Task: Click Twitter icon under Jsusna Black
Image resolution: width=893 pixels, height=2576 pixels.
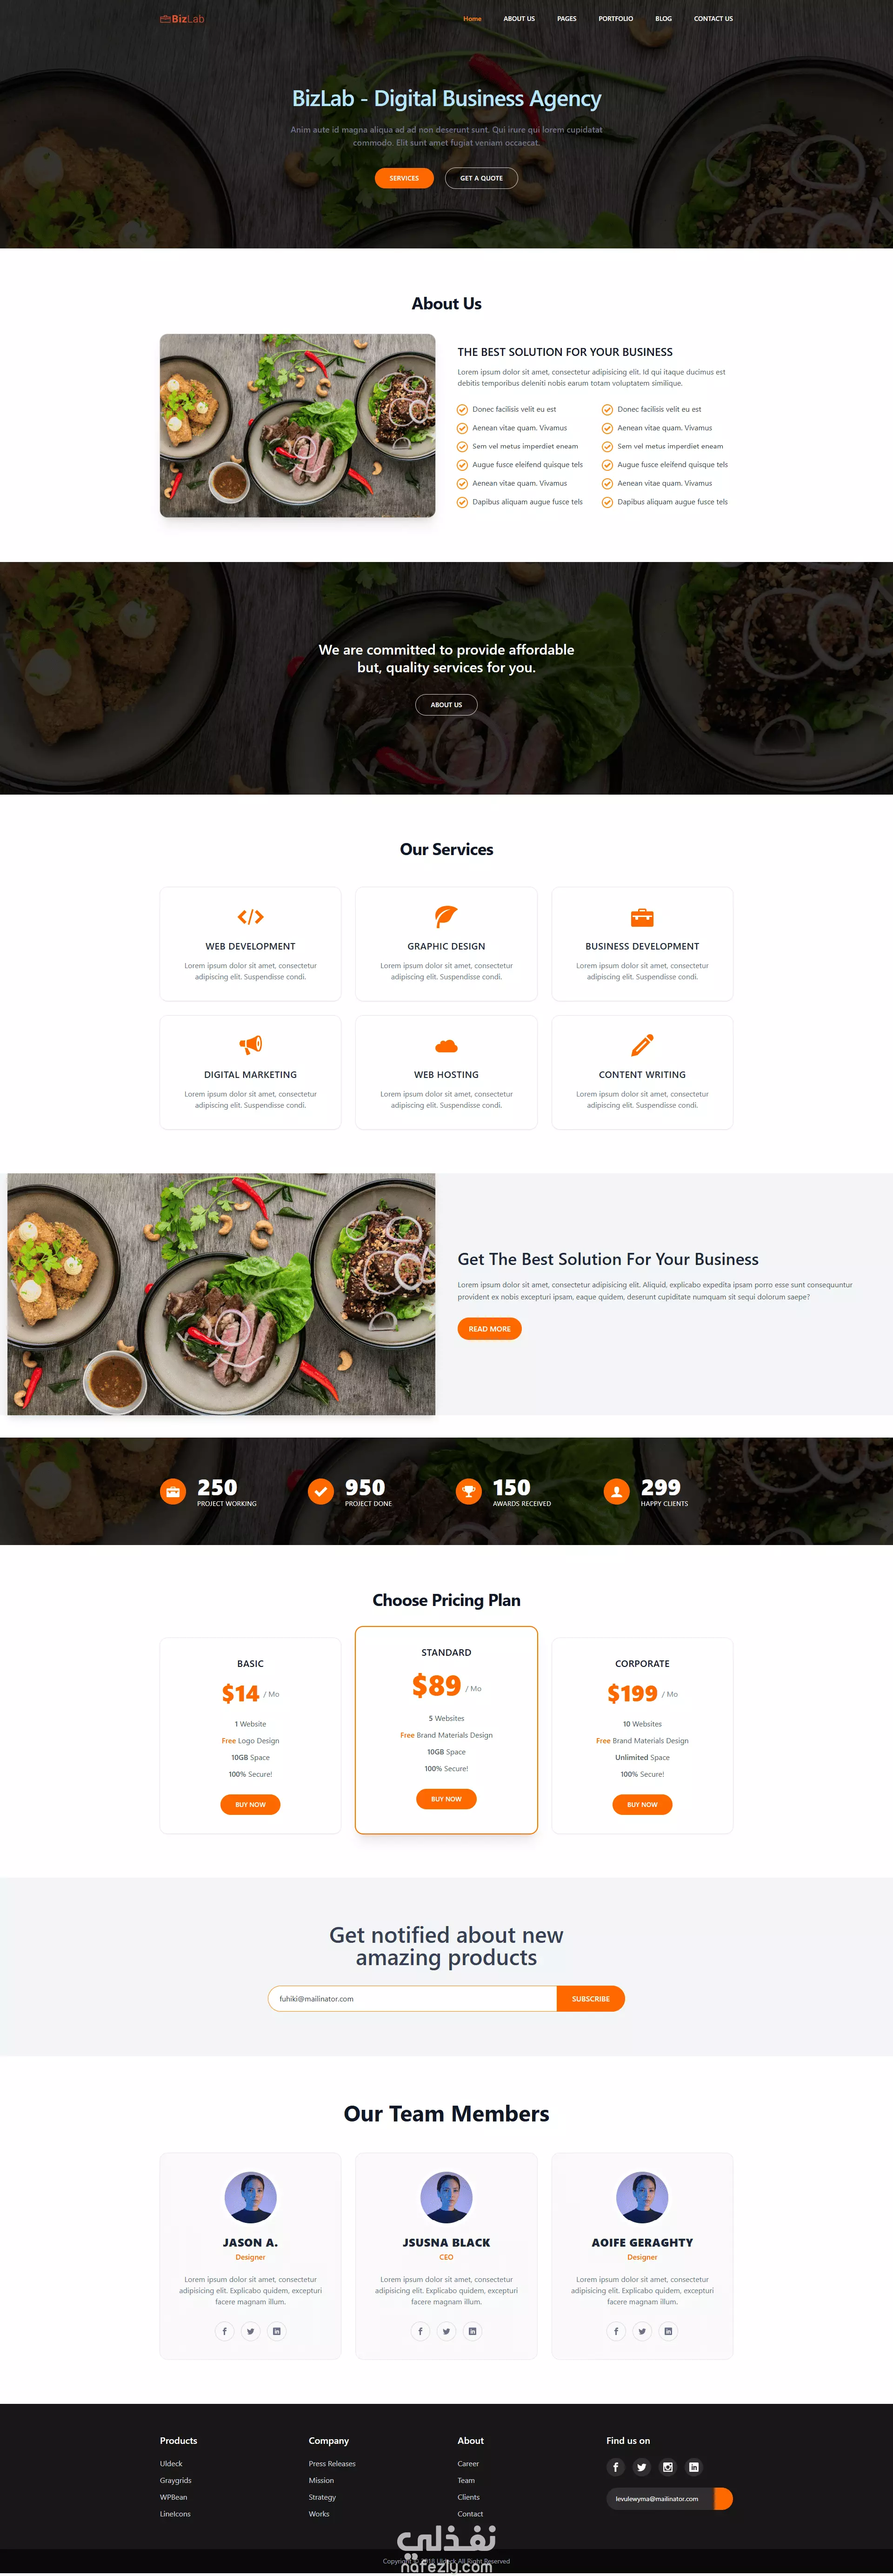Action: (446, 2331)
